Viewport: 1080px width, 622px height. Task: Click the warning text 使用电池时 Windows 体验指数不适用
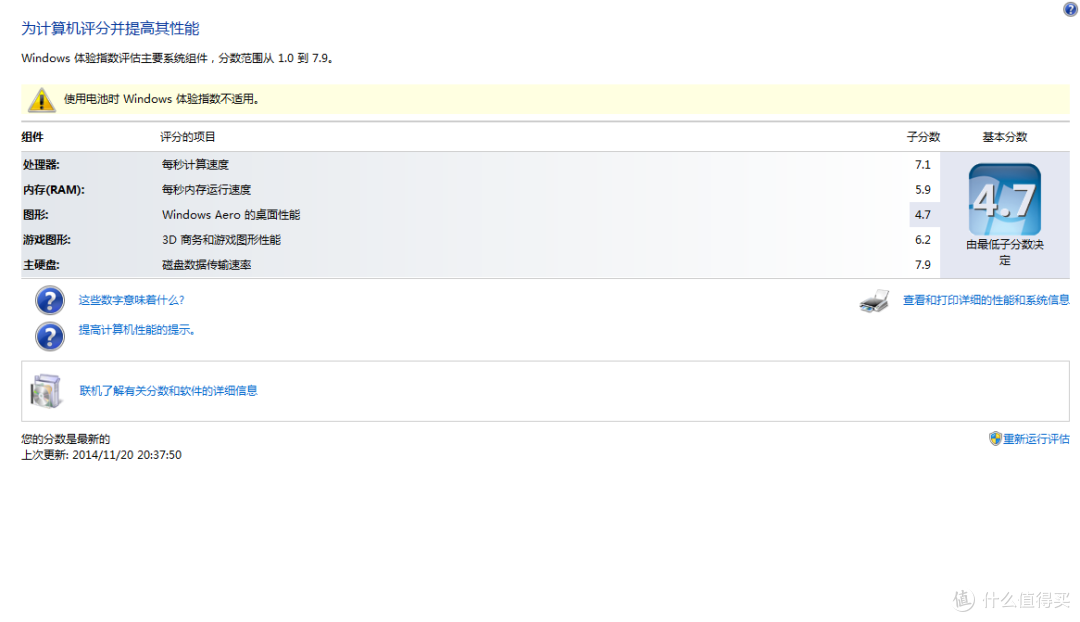tap(162, 99)
